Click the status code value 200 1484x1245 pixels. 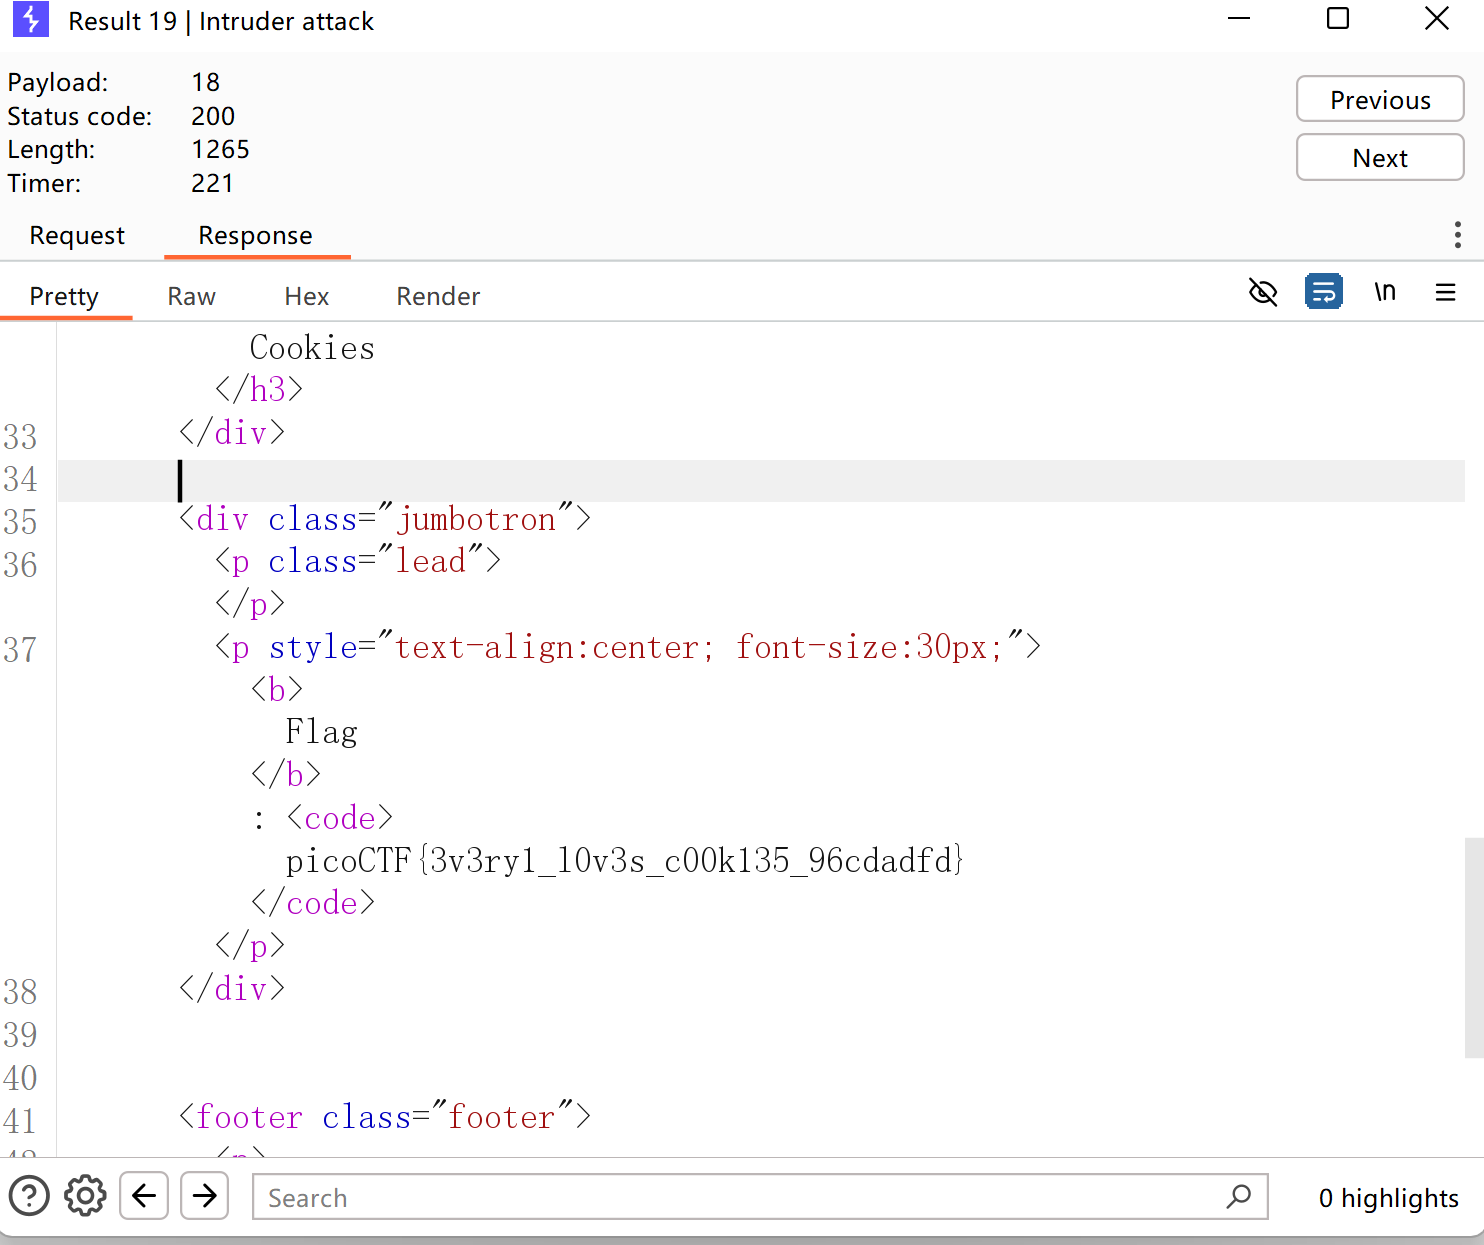pyautogui.click(x=213, y=116)
